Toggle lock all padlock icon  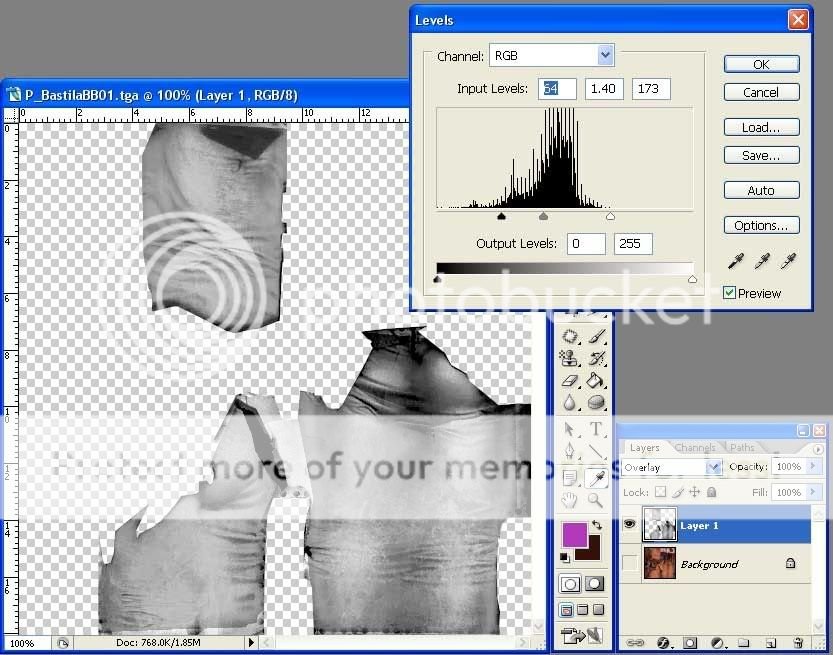711,492
